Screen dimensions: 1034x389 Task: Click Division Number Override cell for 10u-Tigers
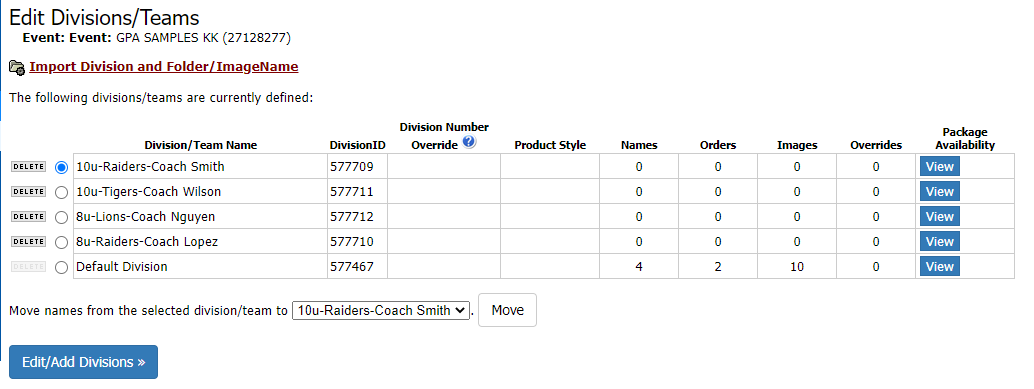(x=444, y=192)
